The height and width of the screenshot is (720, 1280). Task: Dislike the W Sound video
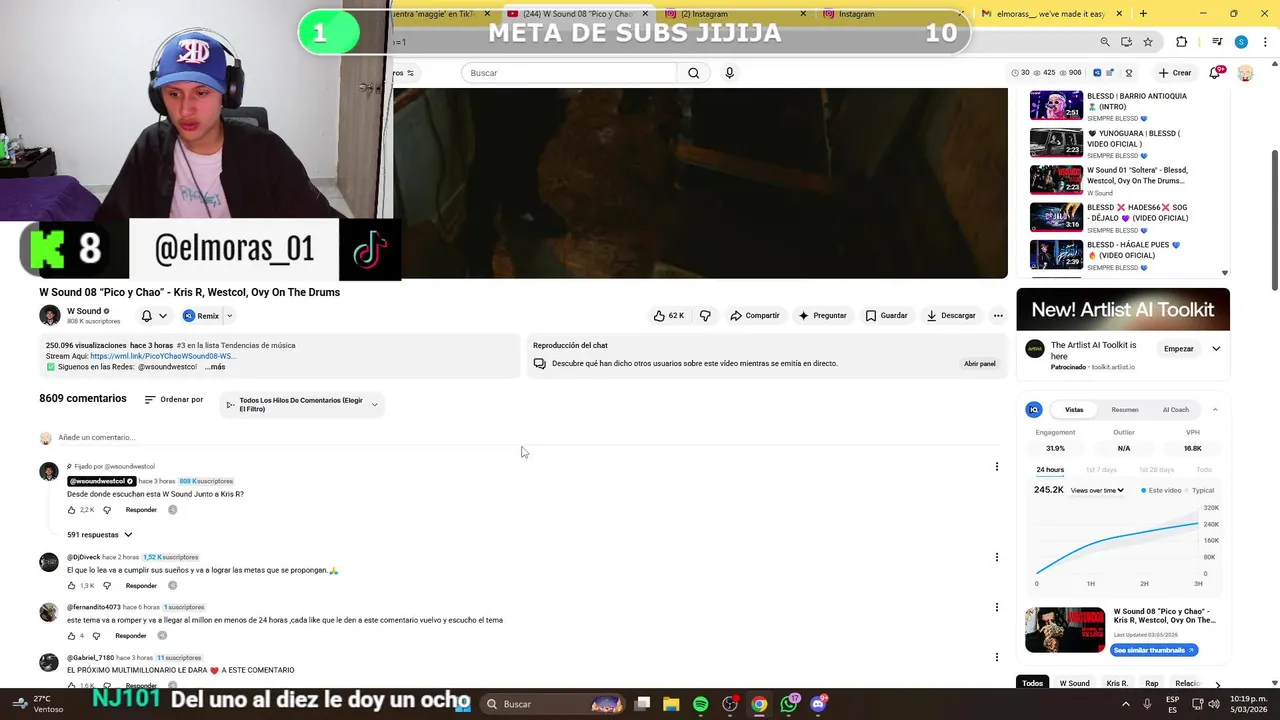pos(705,315)
